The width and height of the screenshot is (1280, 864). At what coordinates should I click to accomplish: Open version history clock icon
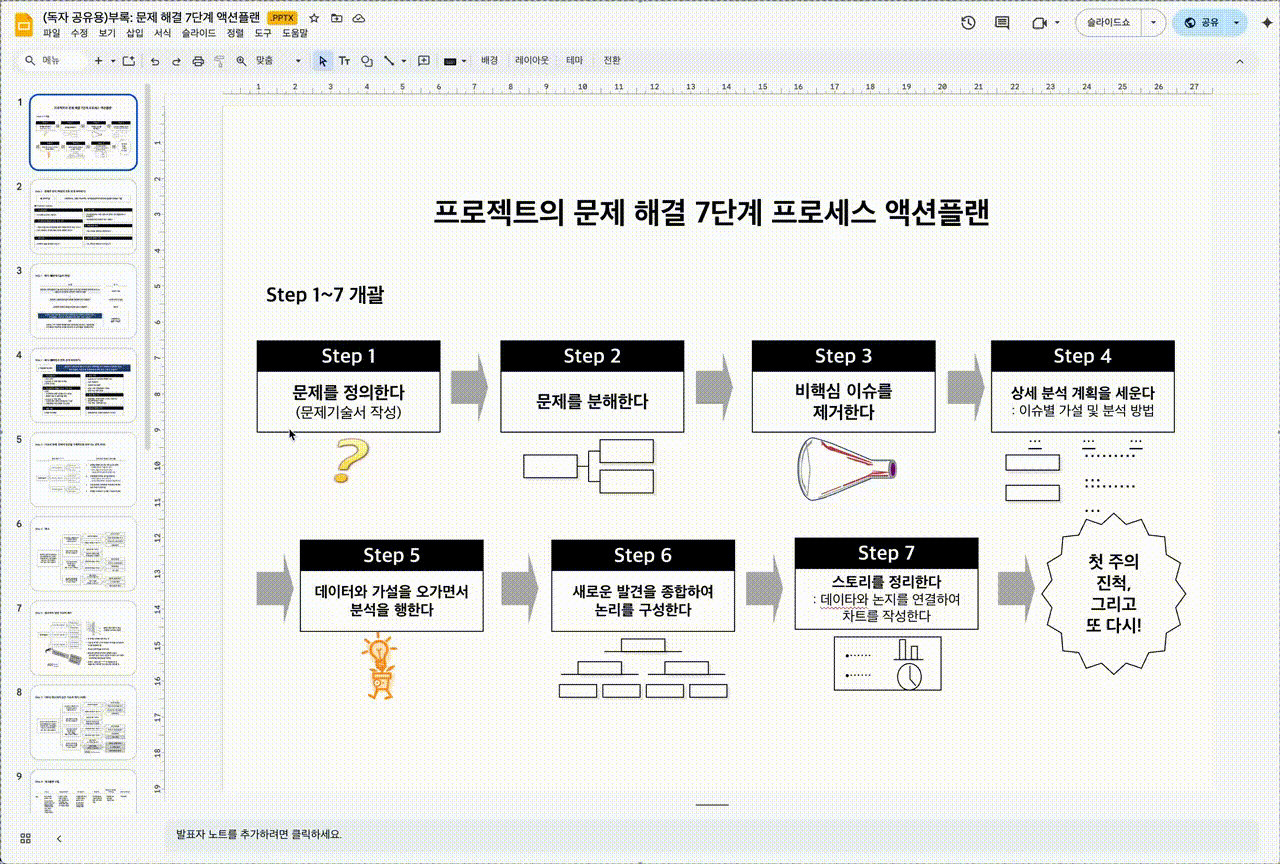pos(967,23)
